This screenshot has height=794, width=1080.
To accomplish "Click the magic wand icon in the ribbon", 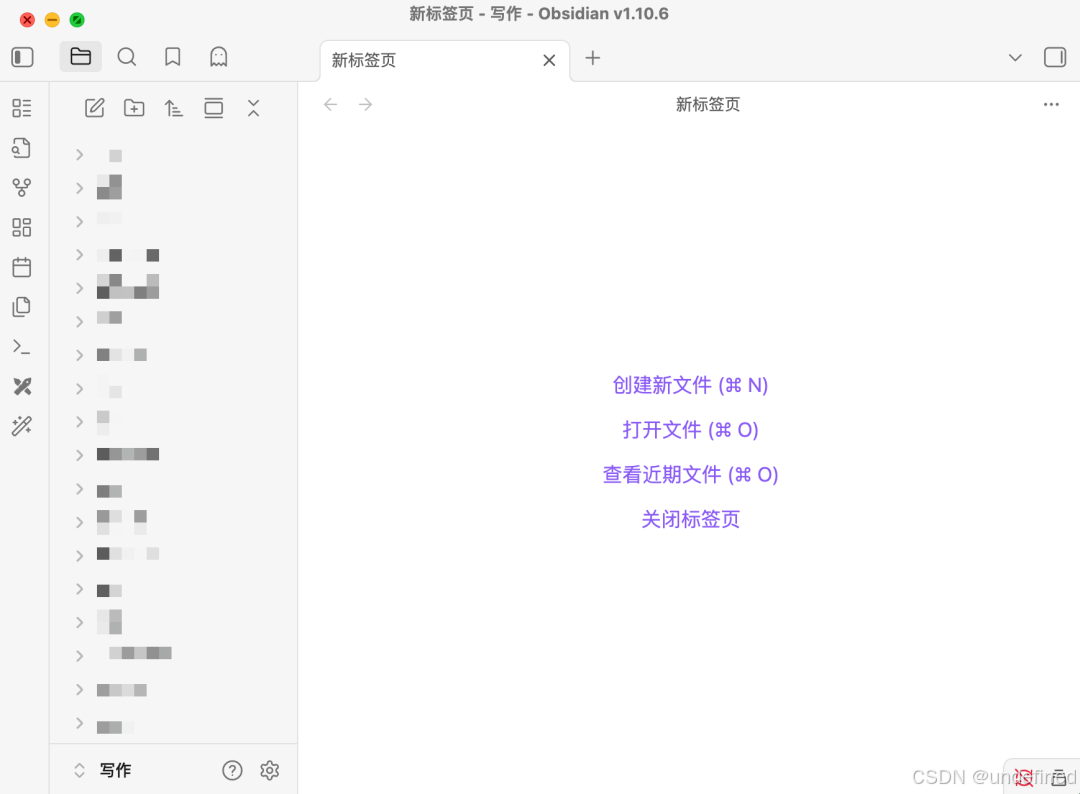I will point(22,427).
